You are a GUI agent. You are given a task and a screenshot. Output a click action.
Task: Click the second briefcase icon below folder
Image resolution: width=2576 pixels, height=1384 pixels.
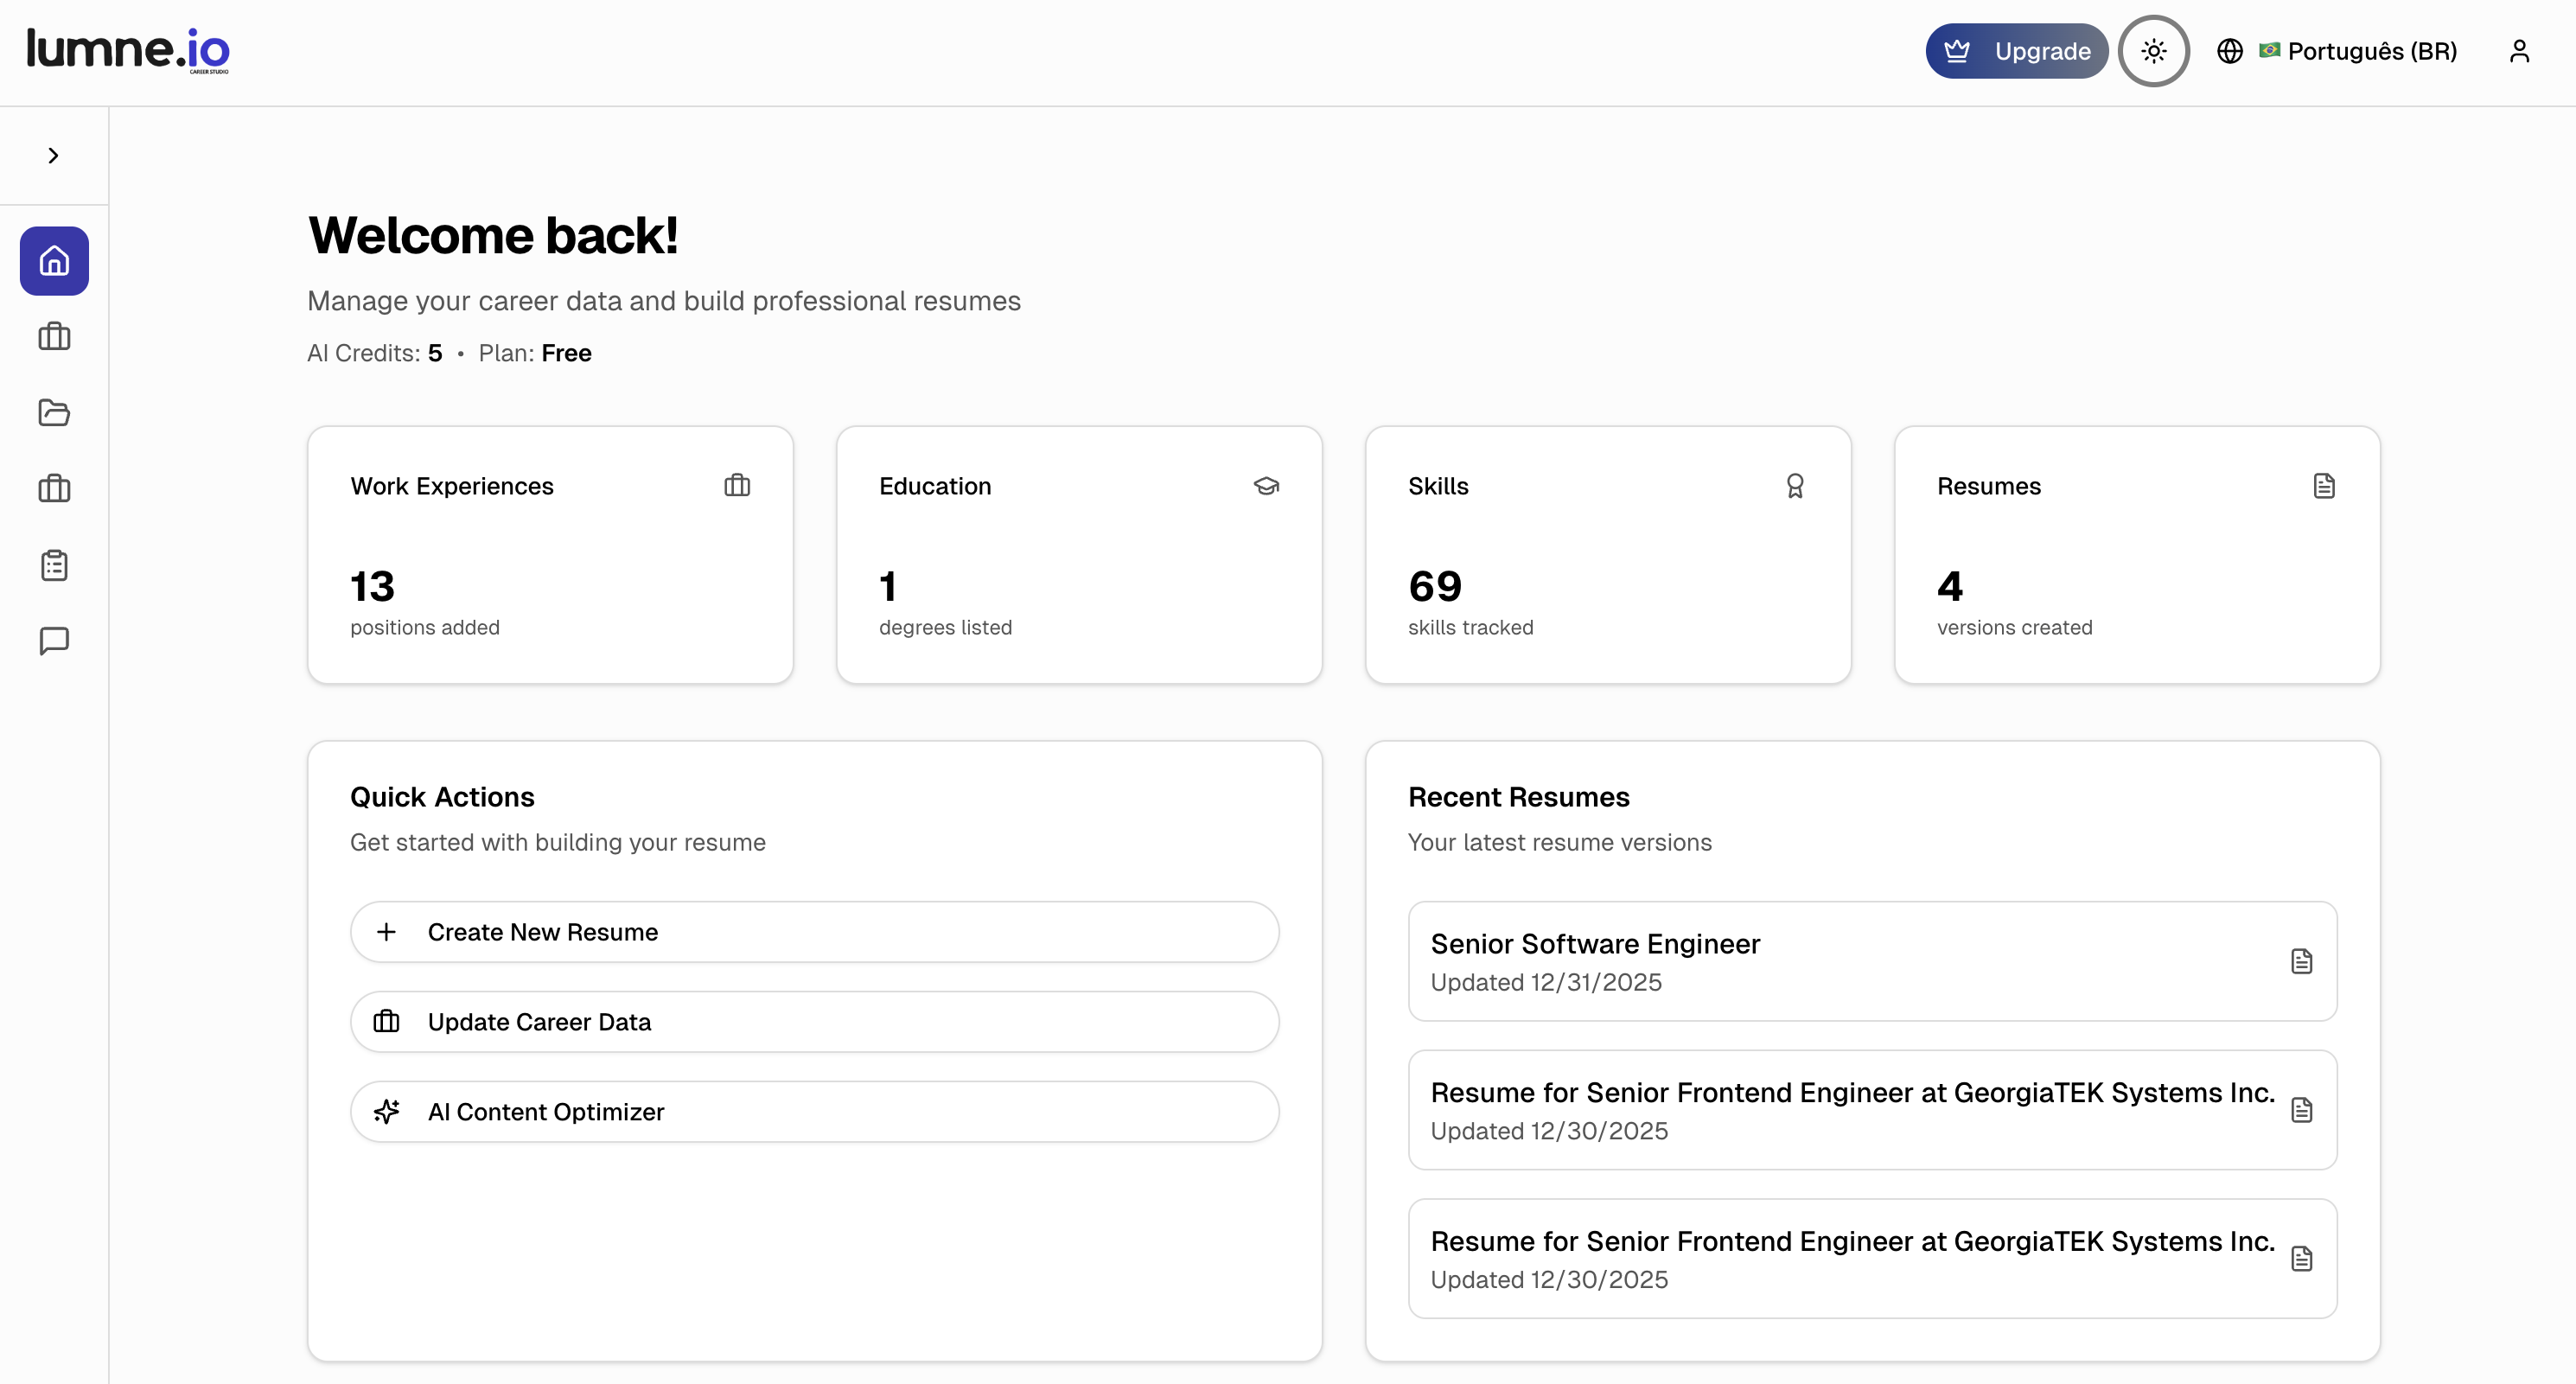point(54,489)
